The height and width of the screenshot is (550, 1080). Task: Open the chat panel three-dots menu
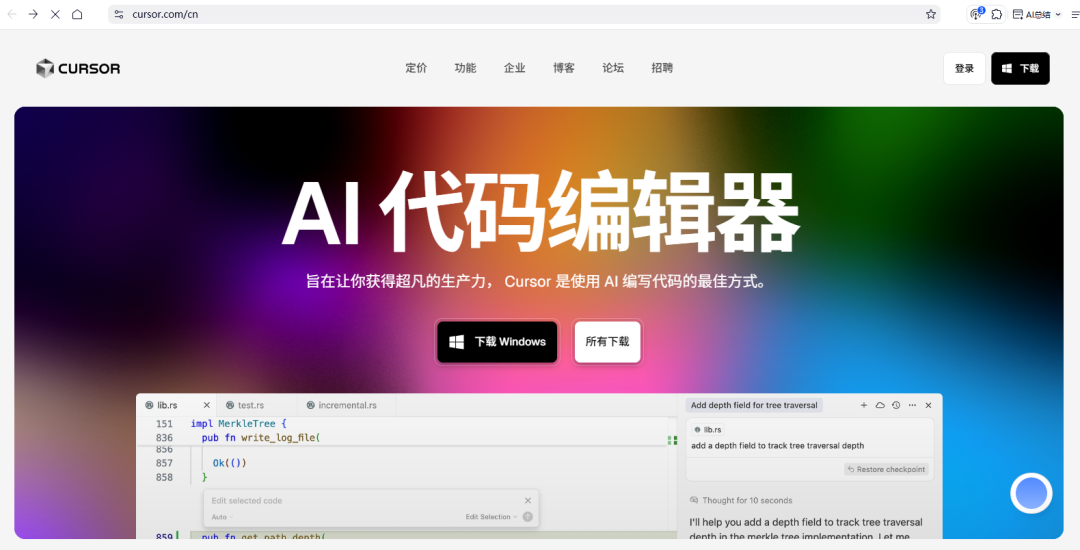[x=912, y=405]
